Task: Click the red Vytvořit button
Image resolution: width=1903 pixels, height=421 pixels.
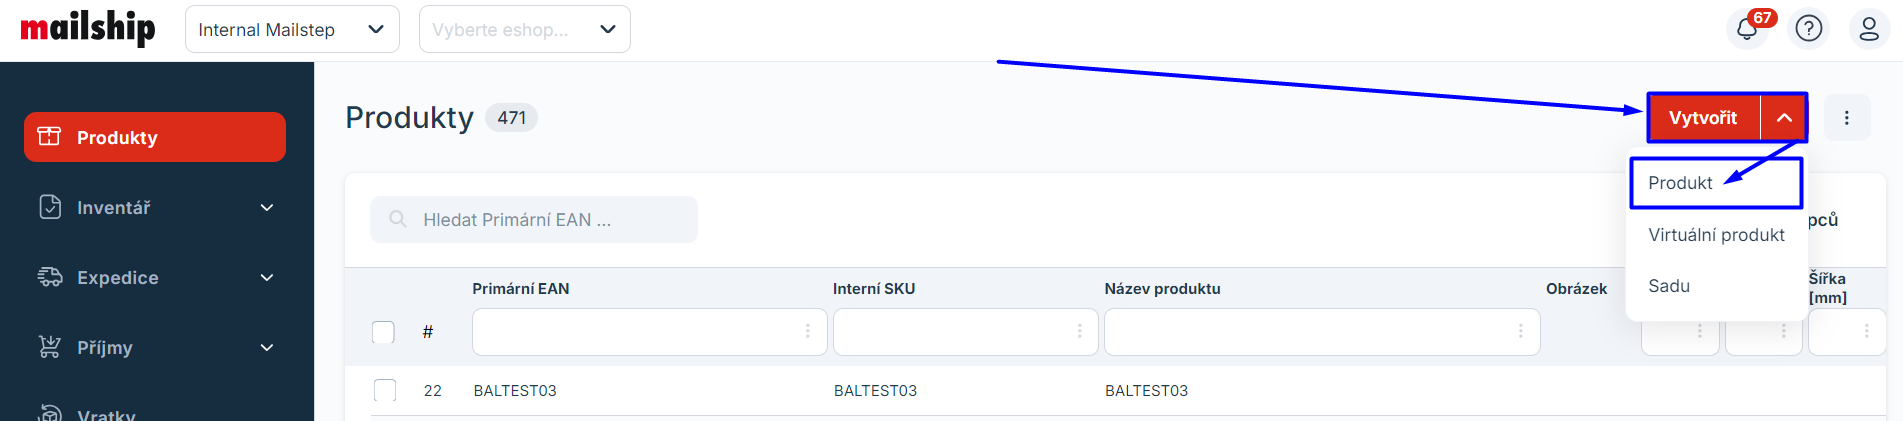Action: click(1703, 118)
